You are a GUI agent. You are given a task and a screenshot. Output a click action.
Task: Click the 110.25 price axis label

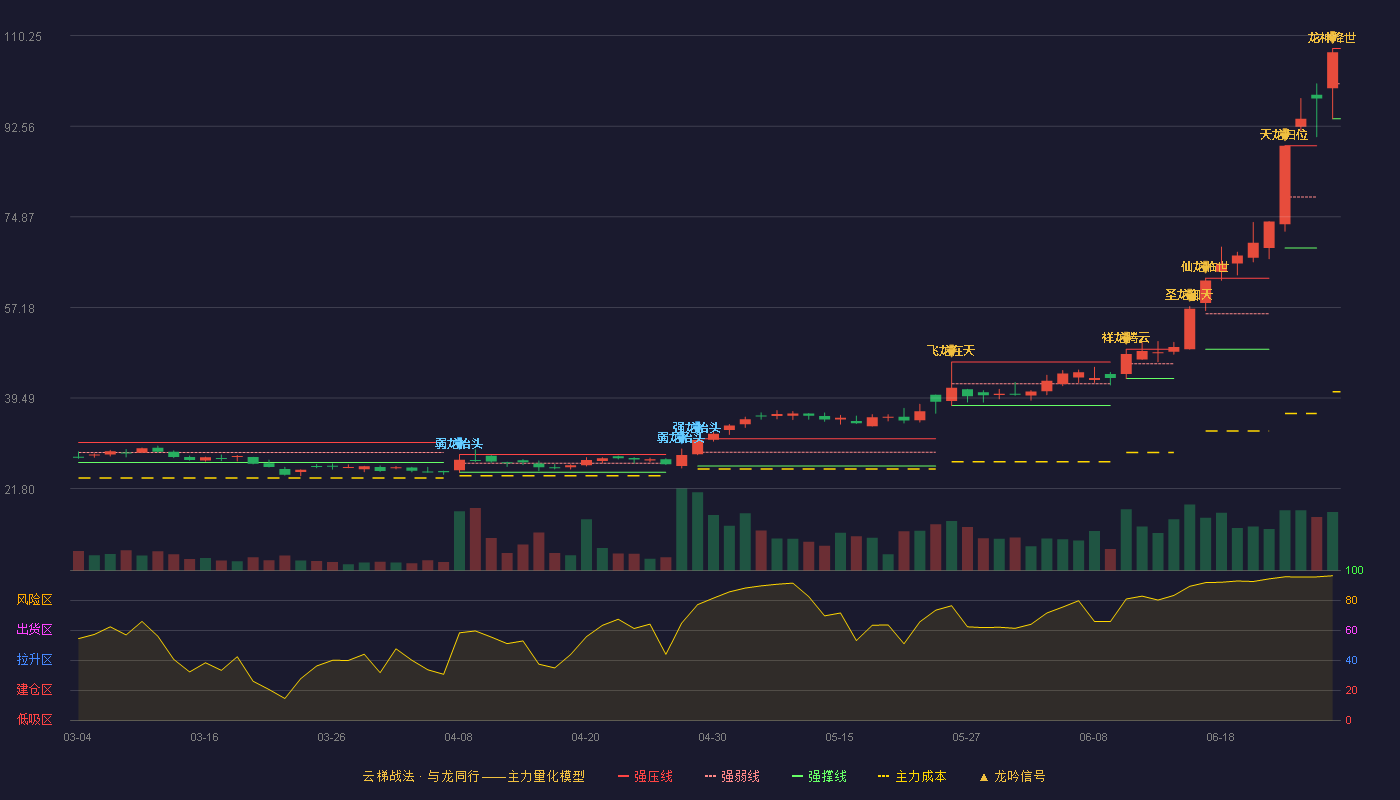point(23,37)
